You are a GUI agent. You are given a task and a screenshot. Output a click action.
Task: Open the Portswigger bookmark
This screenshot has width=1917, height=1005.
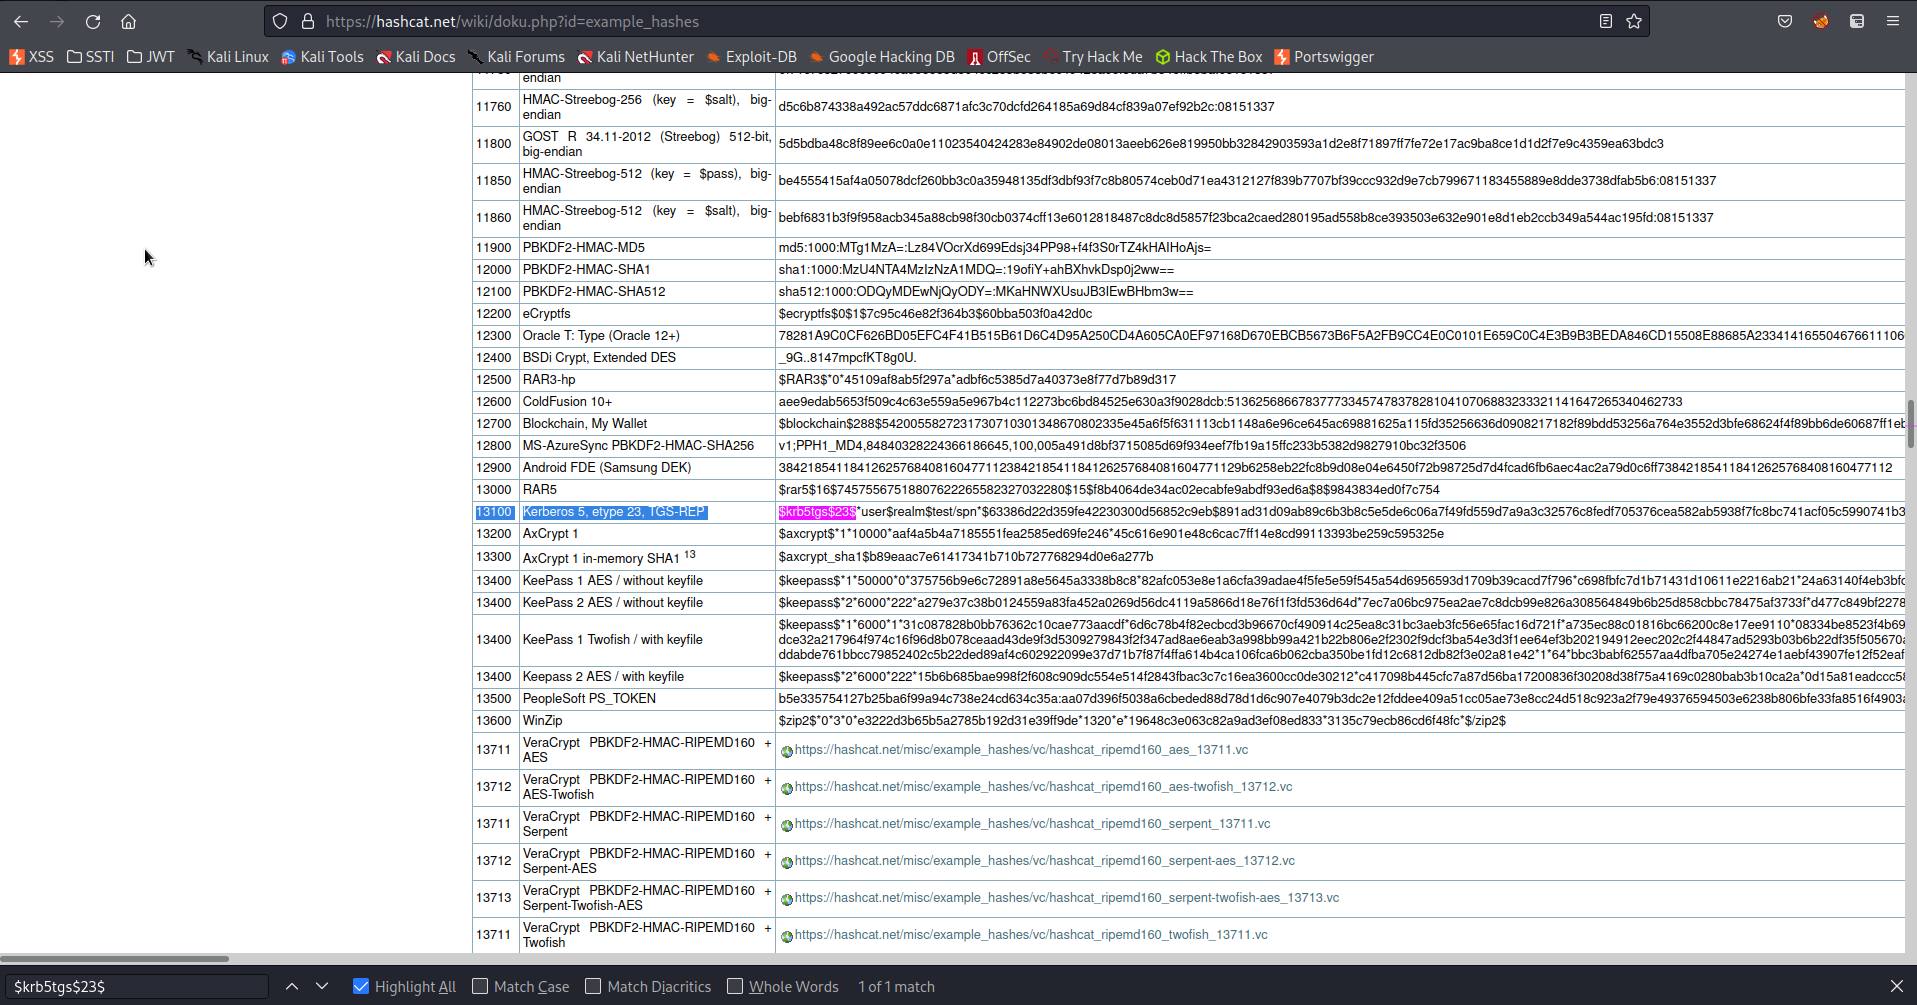[x=1324, y=57]
